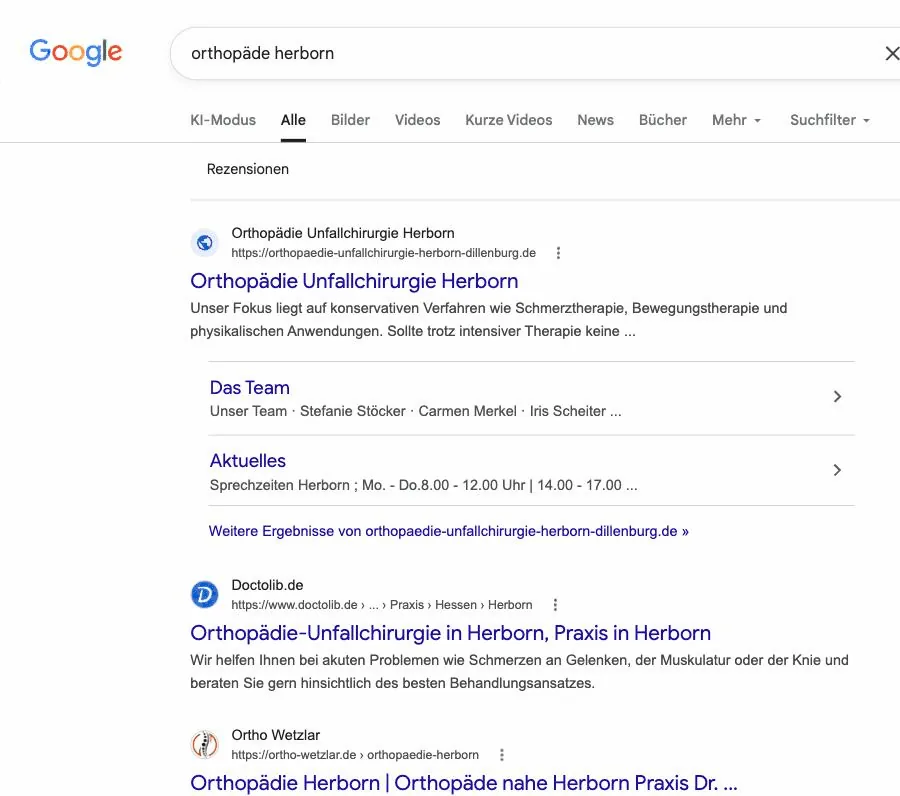The width and height of the screenshot is (900, 796).
Task: Click the chevron beside Aktuelles
Action: coord(837,470)
